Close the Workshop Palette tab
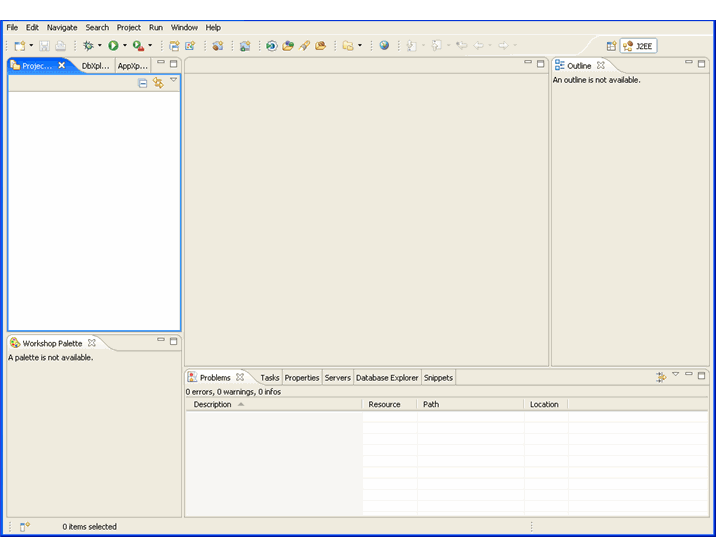This screenshot has width=716, height=537. click(x=92, y=342)
